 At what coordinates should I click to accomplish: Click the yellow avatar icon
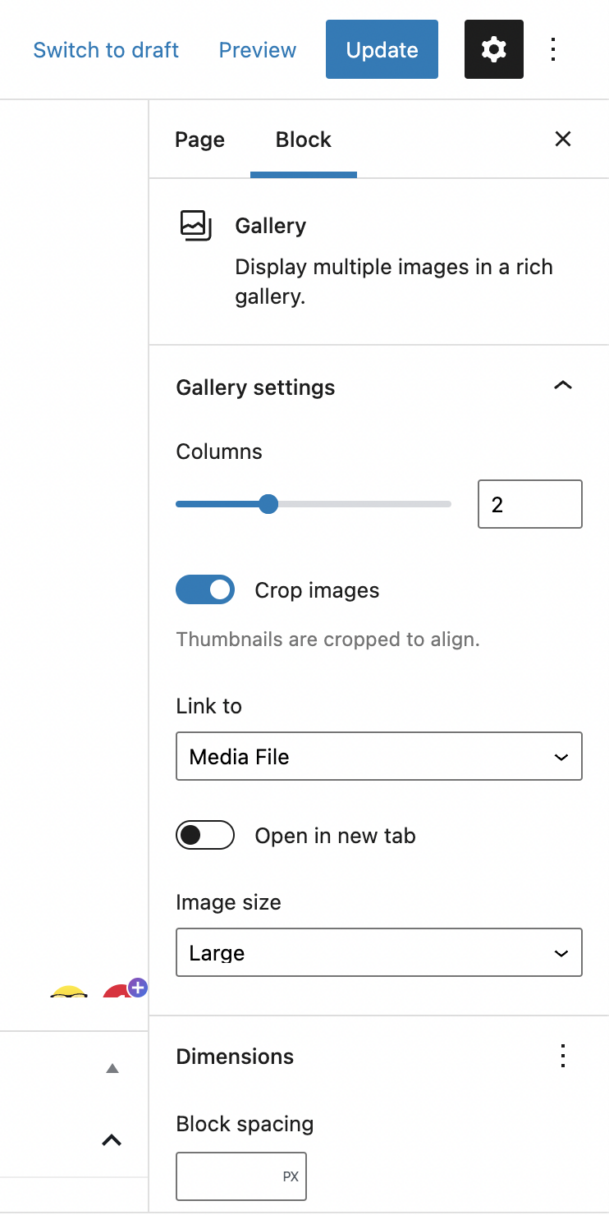pyautogui.click(x=69, y=992)
